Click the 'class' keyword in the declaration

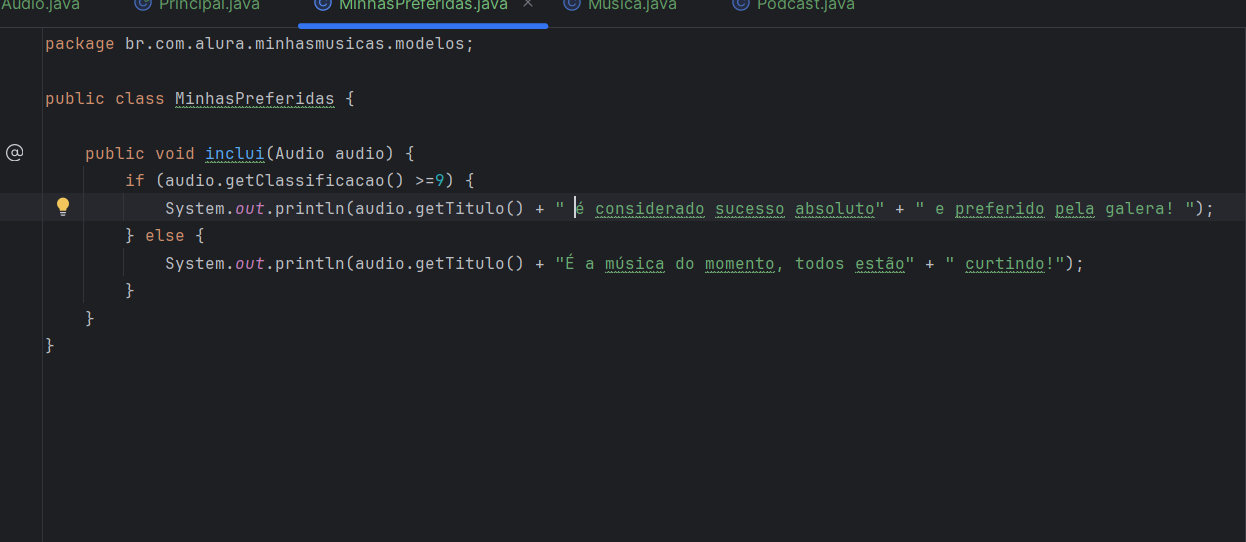(x=140, y=99)
